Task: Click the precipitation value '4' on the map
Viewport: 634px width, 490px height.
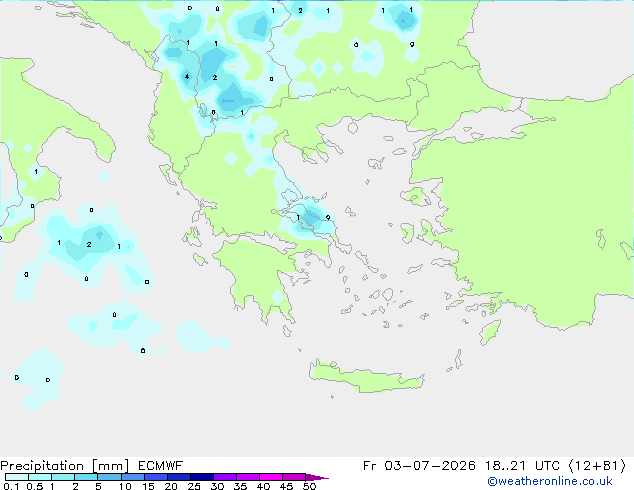Action: (187, 76)
